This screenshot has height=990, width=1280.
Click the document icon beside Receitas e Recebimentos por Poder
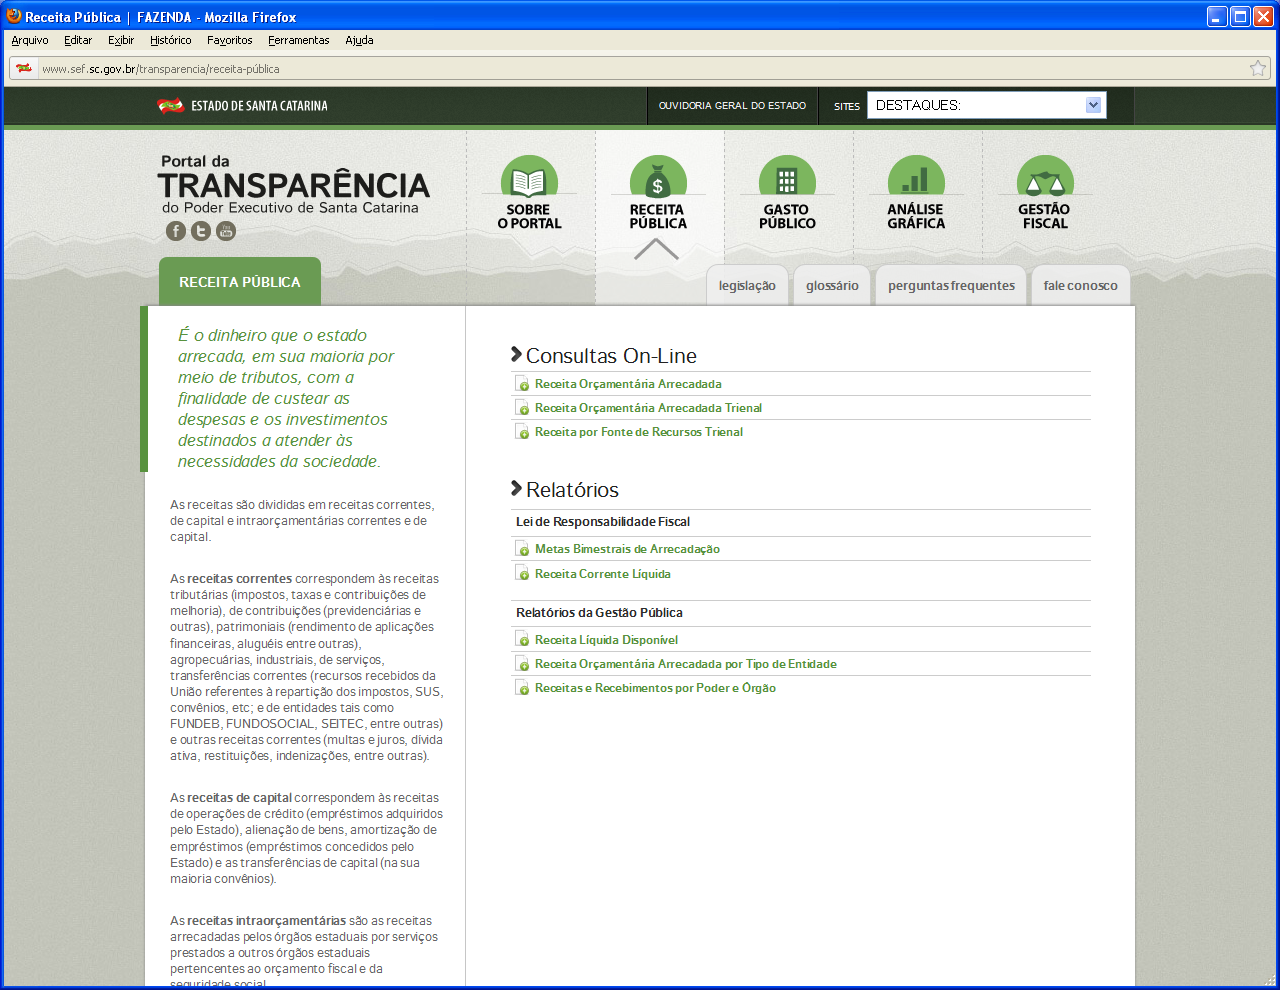pyautogui.click(x=522, y=688)
